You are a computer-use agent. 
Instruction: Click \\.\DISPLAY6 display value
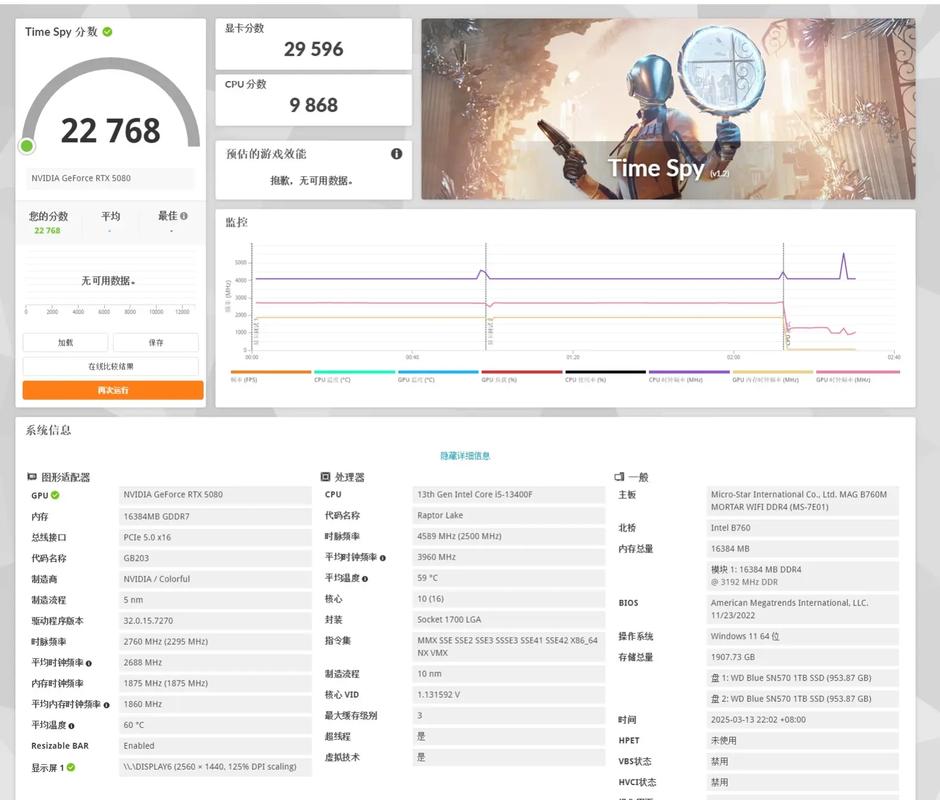(215, 767)
